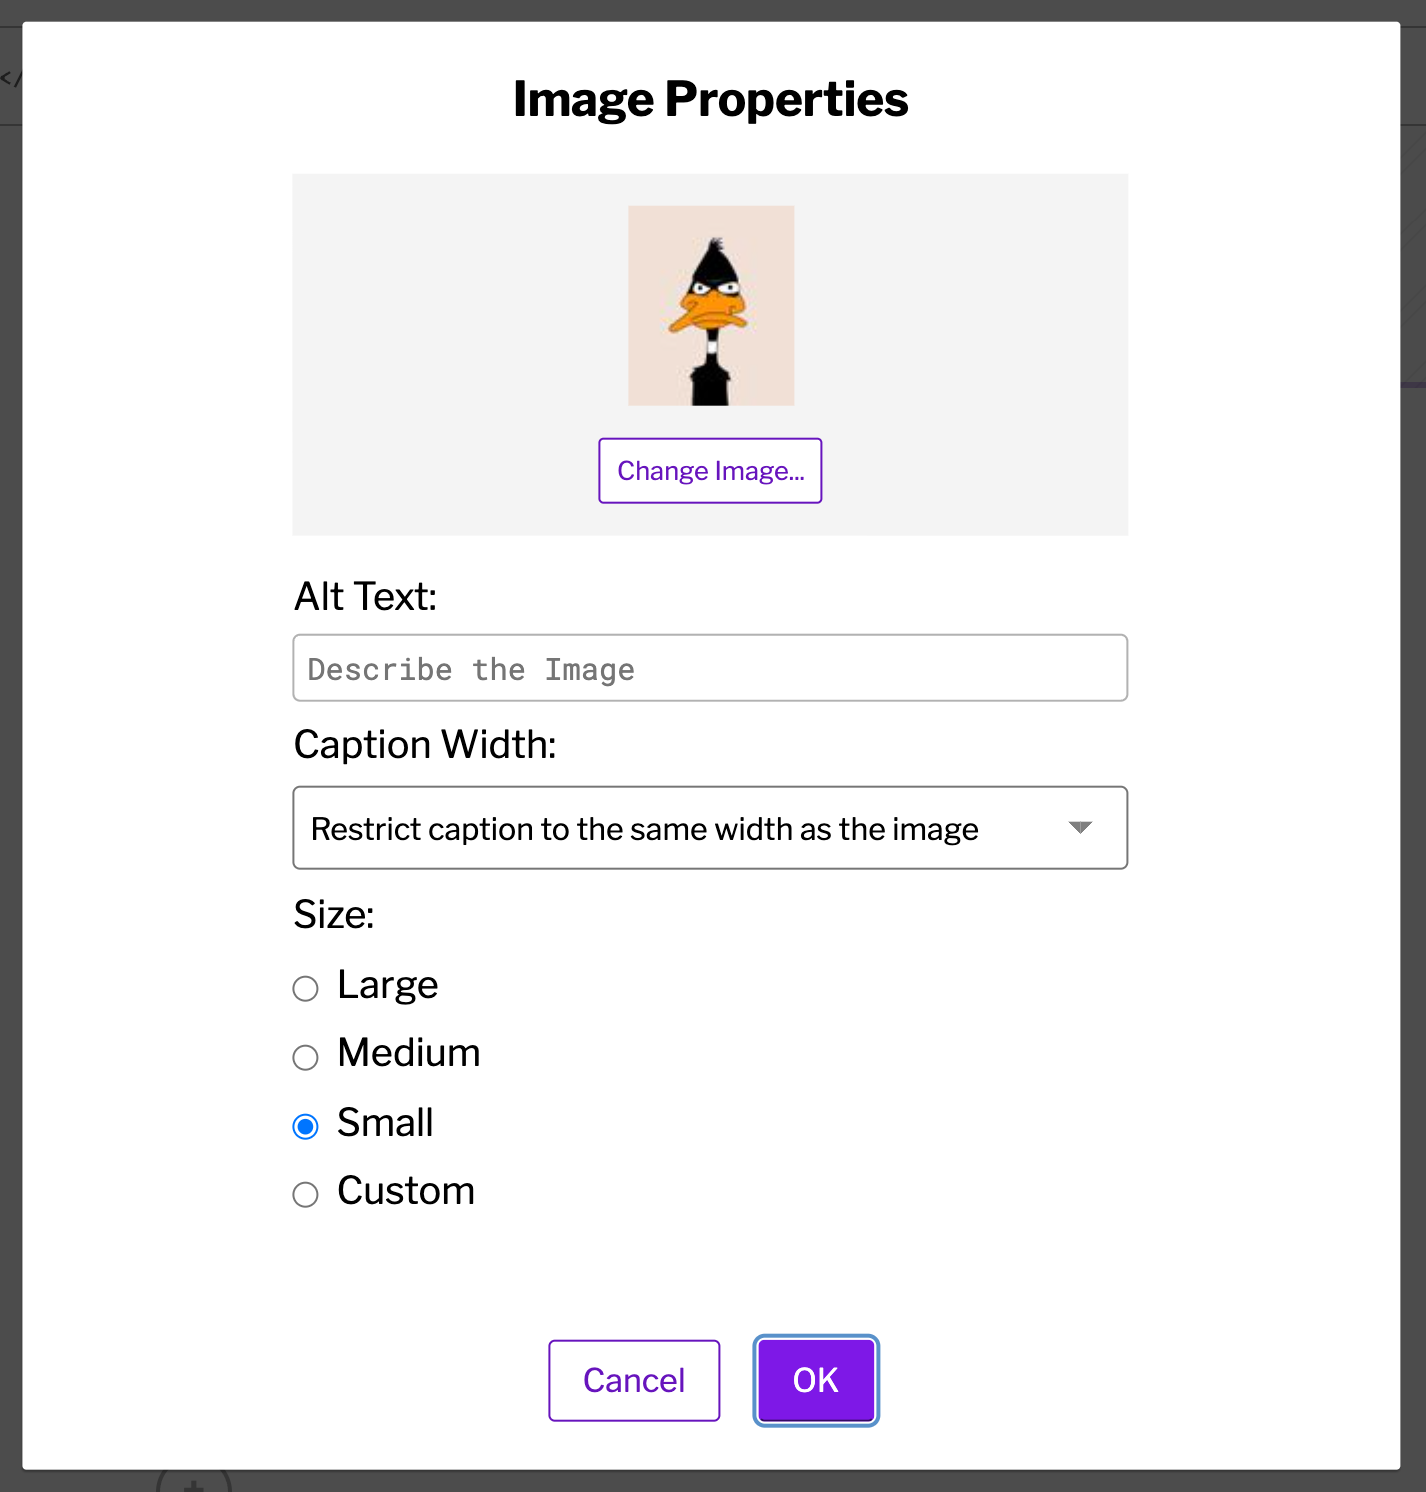Open the Caption Width dropdown

point(710,828)
